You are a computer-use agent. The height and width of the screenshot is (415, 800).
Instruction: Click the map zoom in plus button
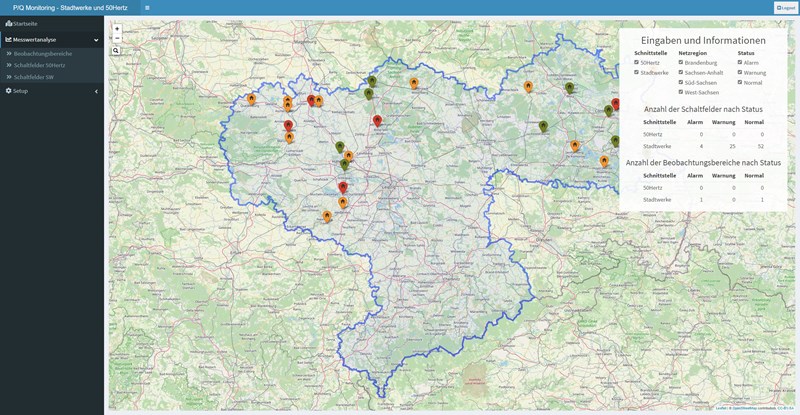[117, 29]
